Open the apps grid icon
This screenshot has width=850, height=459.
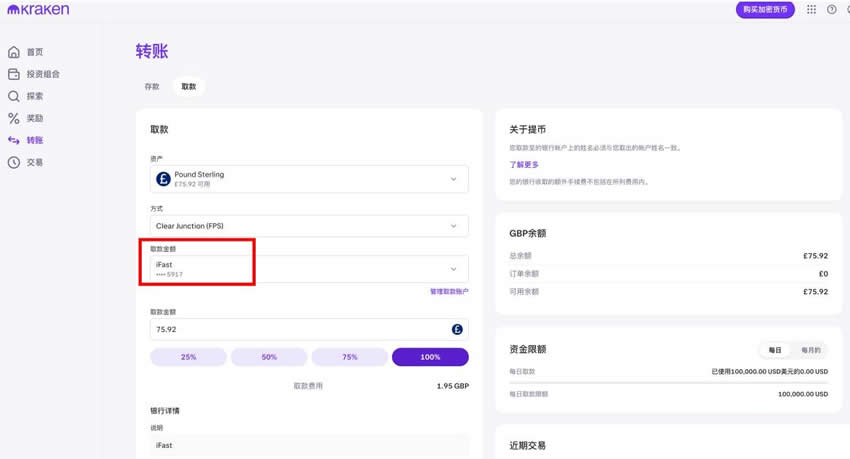pyautogui.click(x=811, y=10)
